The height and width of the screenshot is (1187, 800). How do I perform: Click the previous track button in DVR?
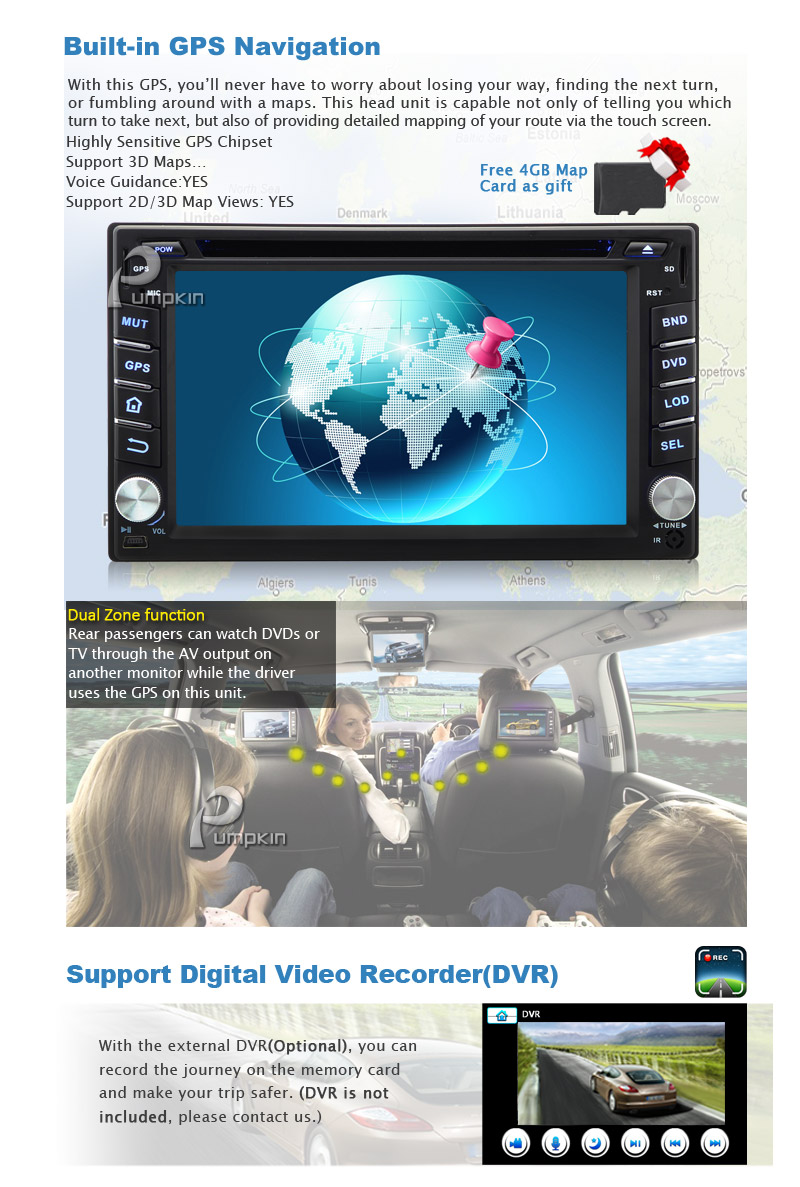675,1143
